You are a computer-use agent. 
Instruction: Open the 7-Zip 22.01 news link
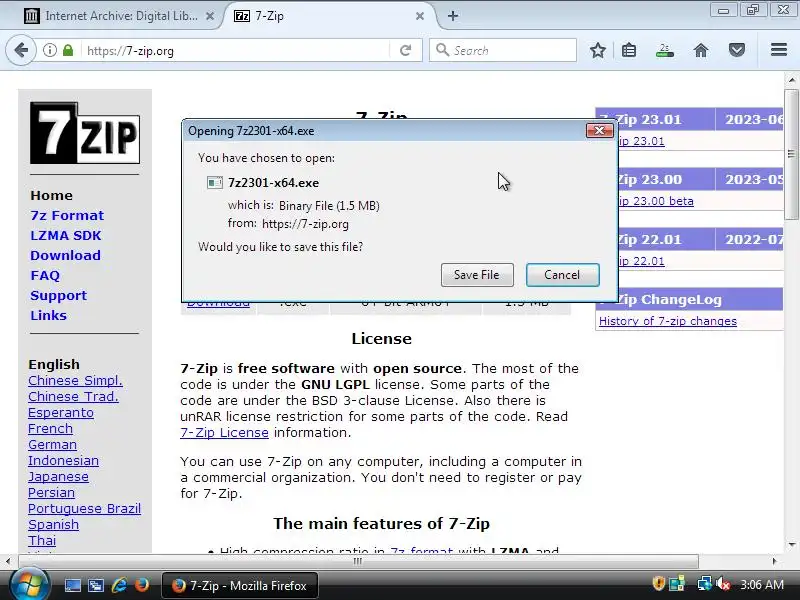click(x=641, y=261)
